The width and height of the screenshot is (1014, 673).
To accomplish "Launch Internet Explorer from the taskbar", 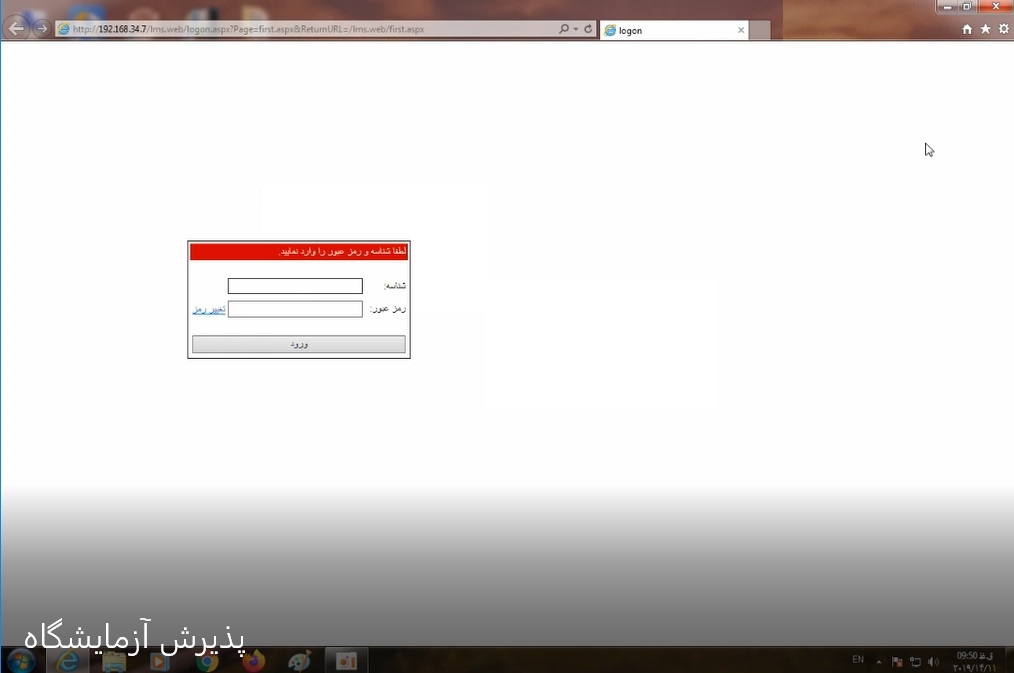I will click(68, 660).
